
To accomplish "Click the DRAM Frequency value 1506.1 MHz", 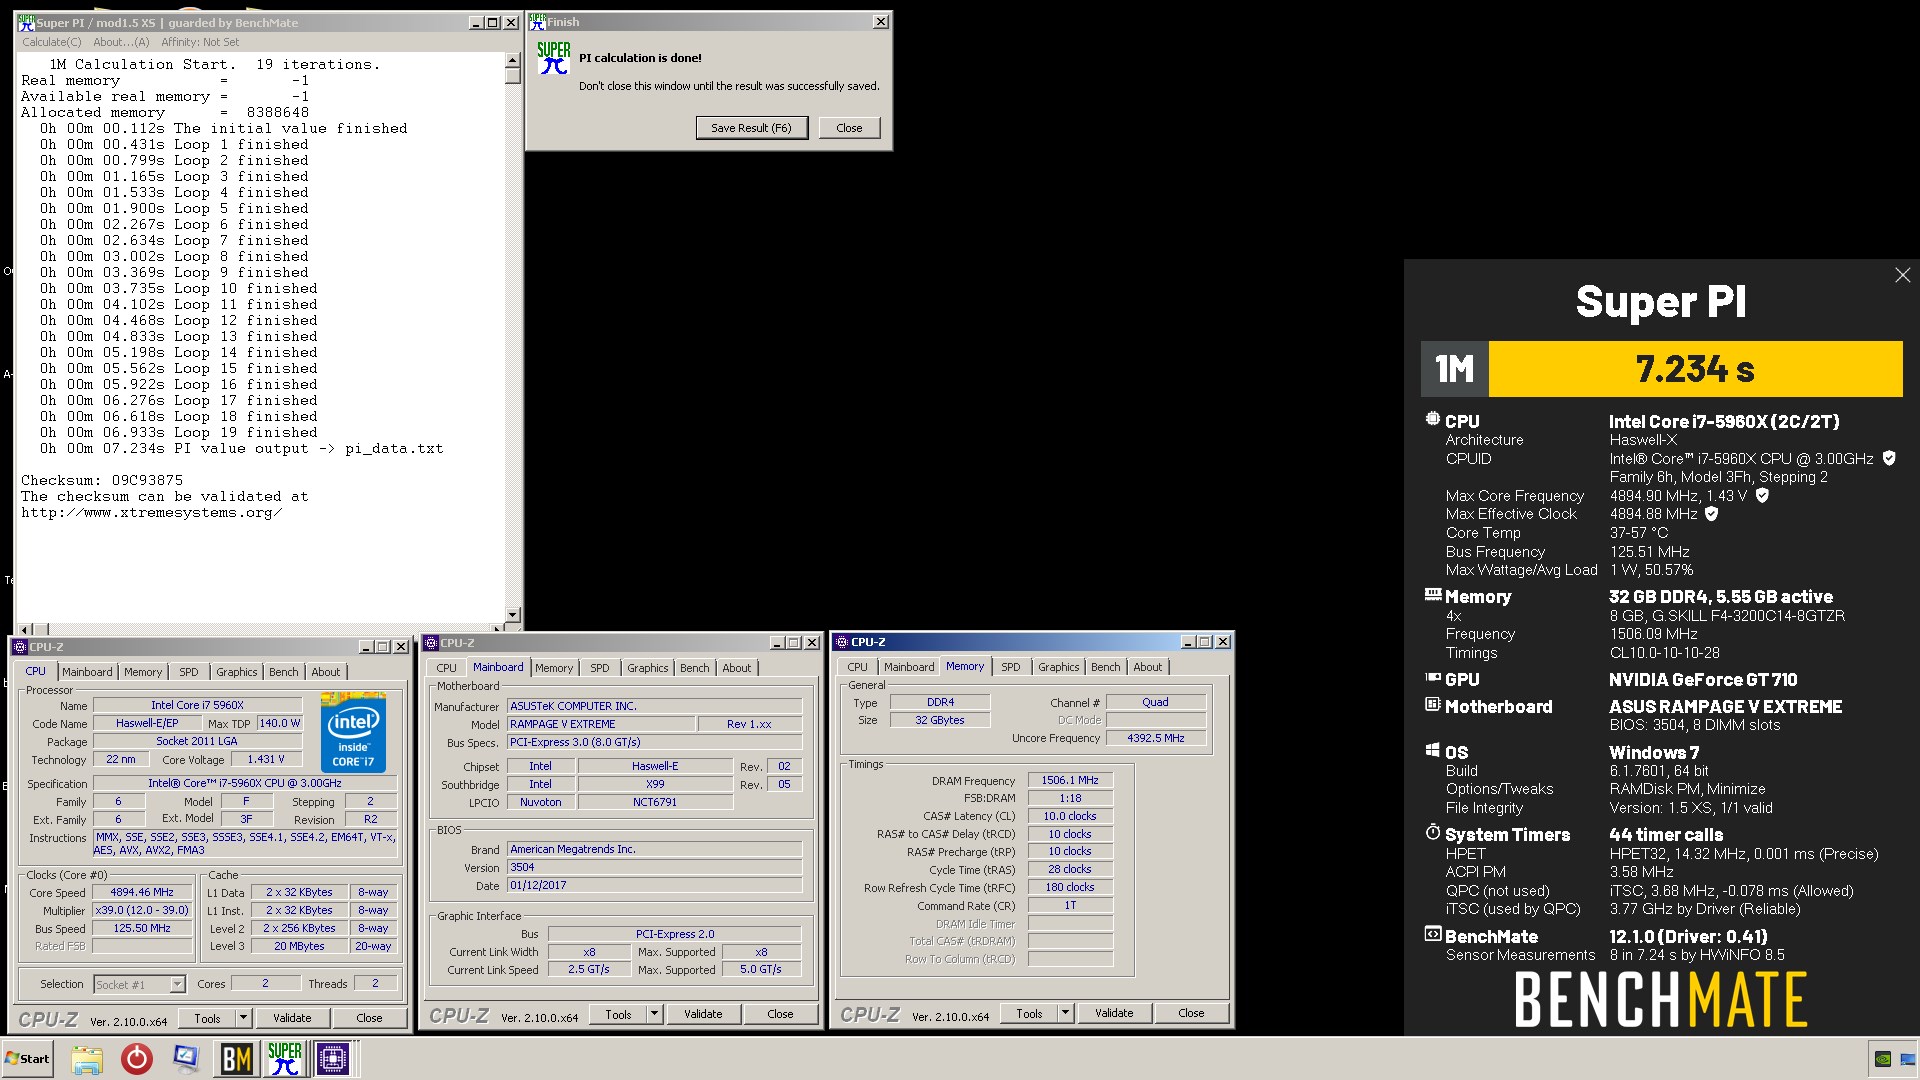I will click(x=1070, y=780).
